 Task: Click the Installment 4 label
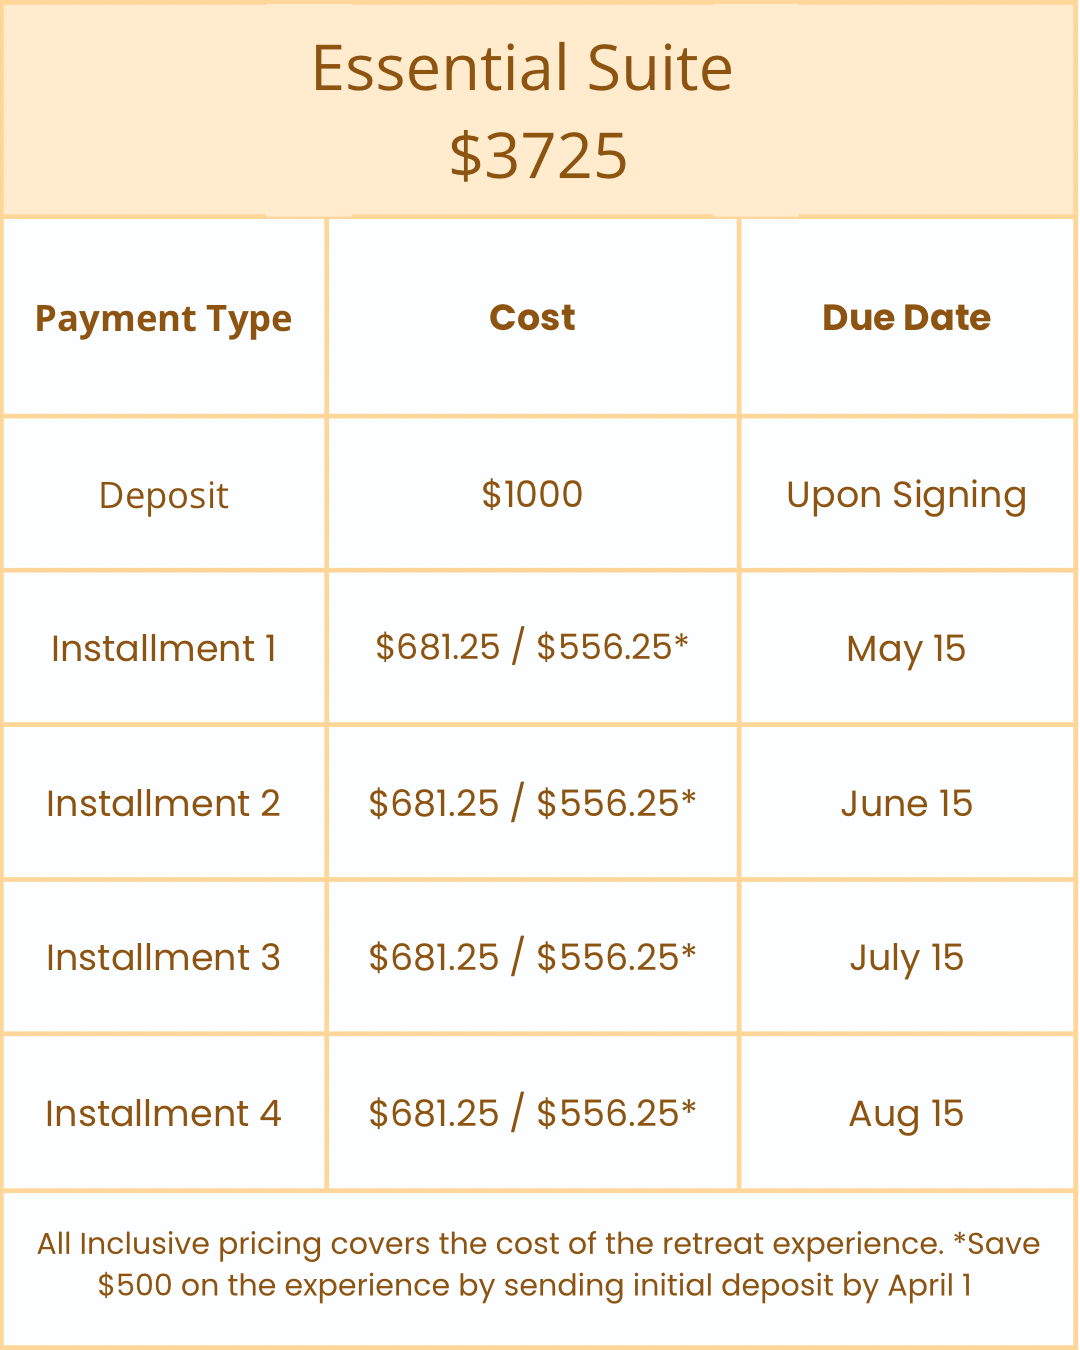coord(163,1113)
